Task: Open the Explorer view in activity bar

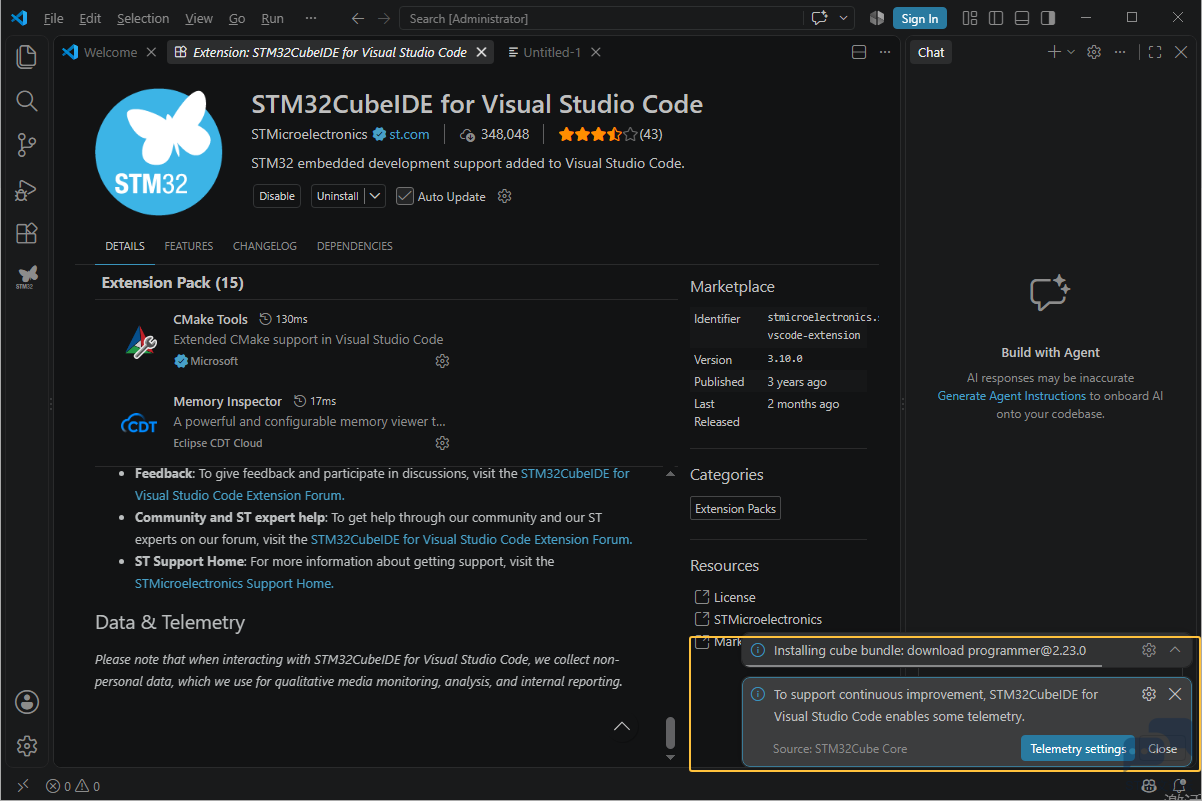Action: (27, 56)
